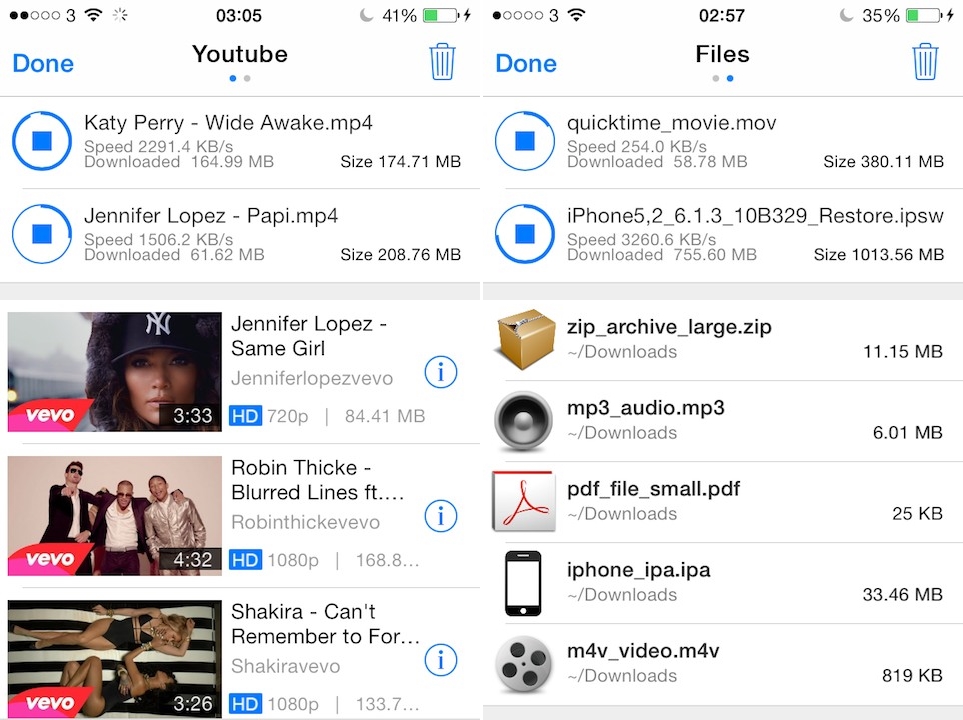Open info for Jennifer Lopez Same Girl
Viewport: 963px width, 720px height.
point(441,372)
